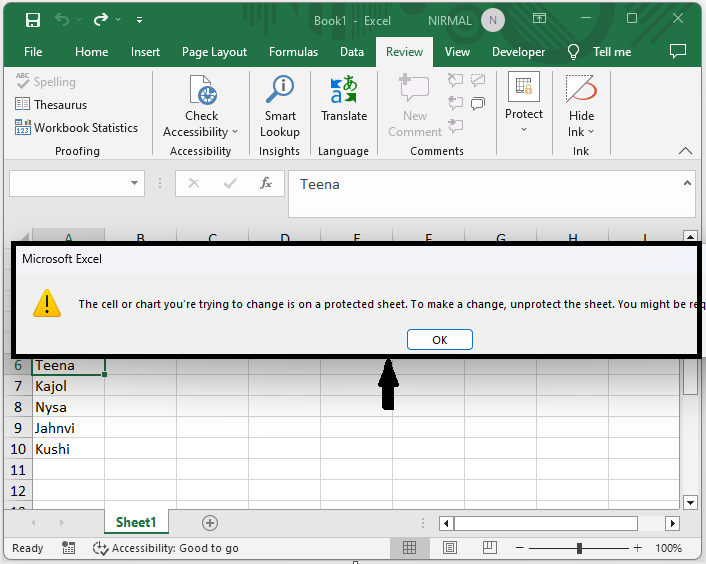Click Show/Hide Comment icon

478,81
